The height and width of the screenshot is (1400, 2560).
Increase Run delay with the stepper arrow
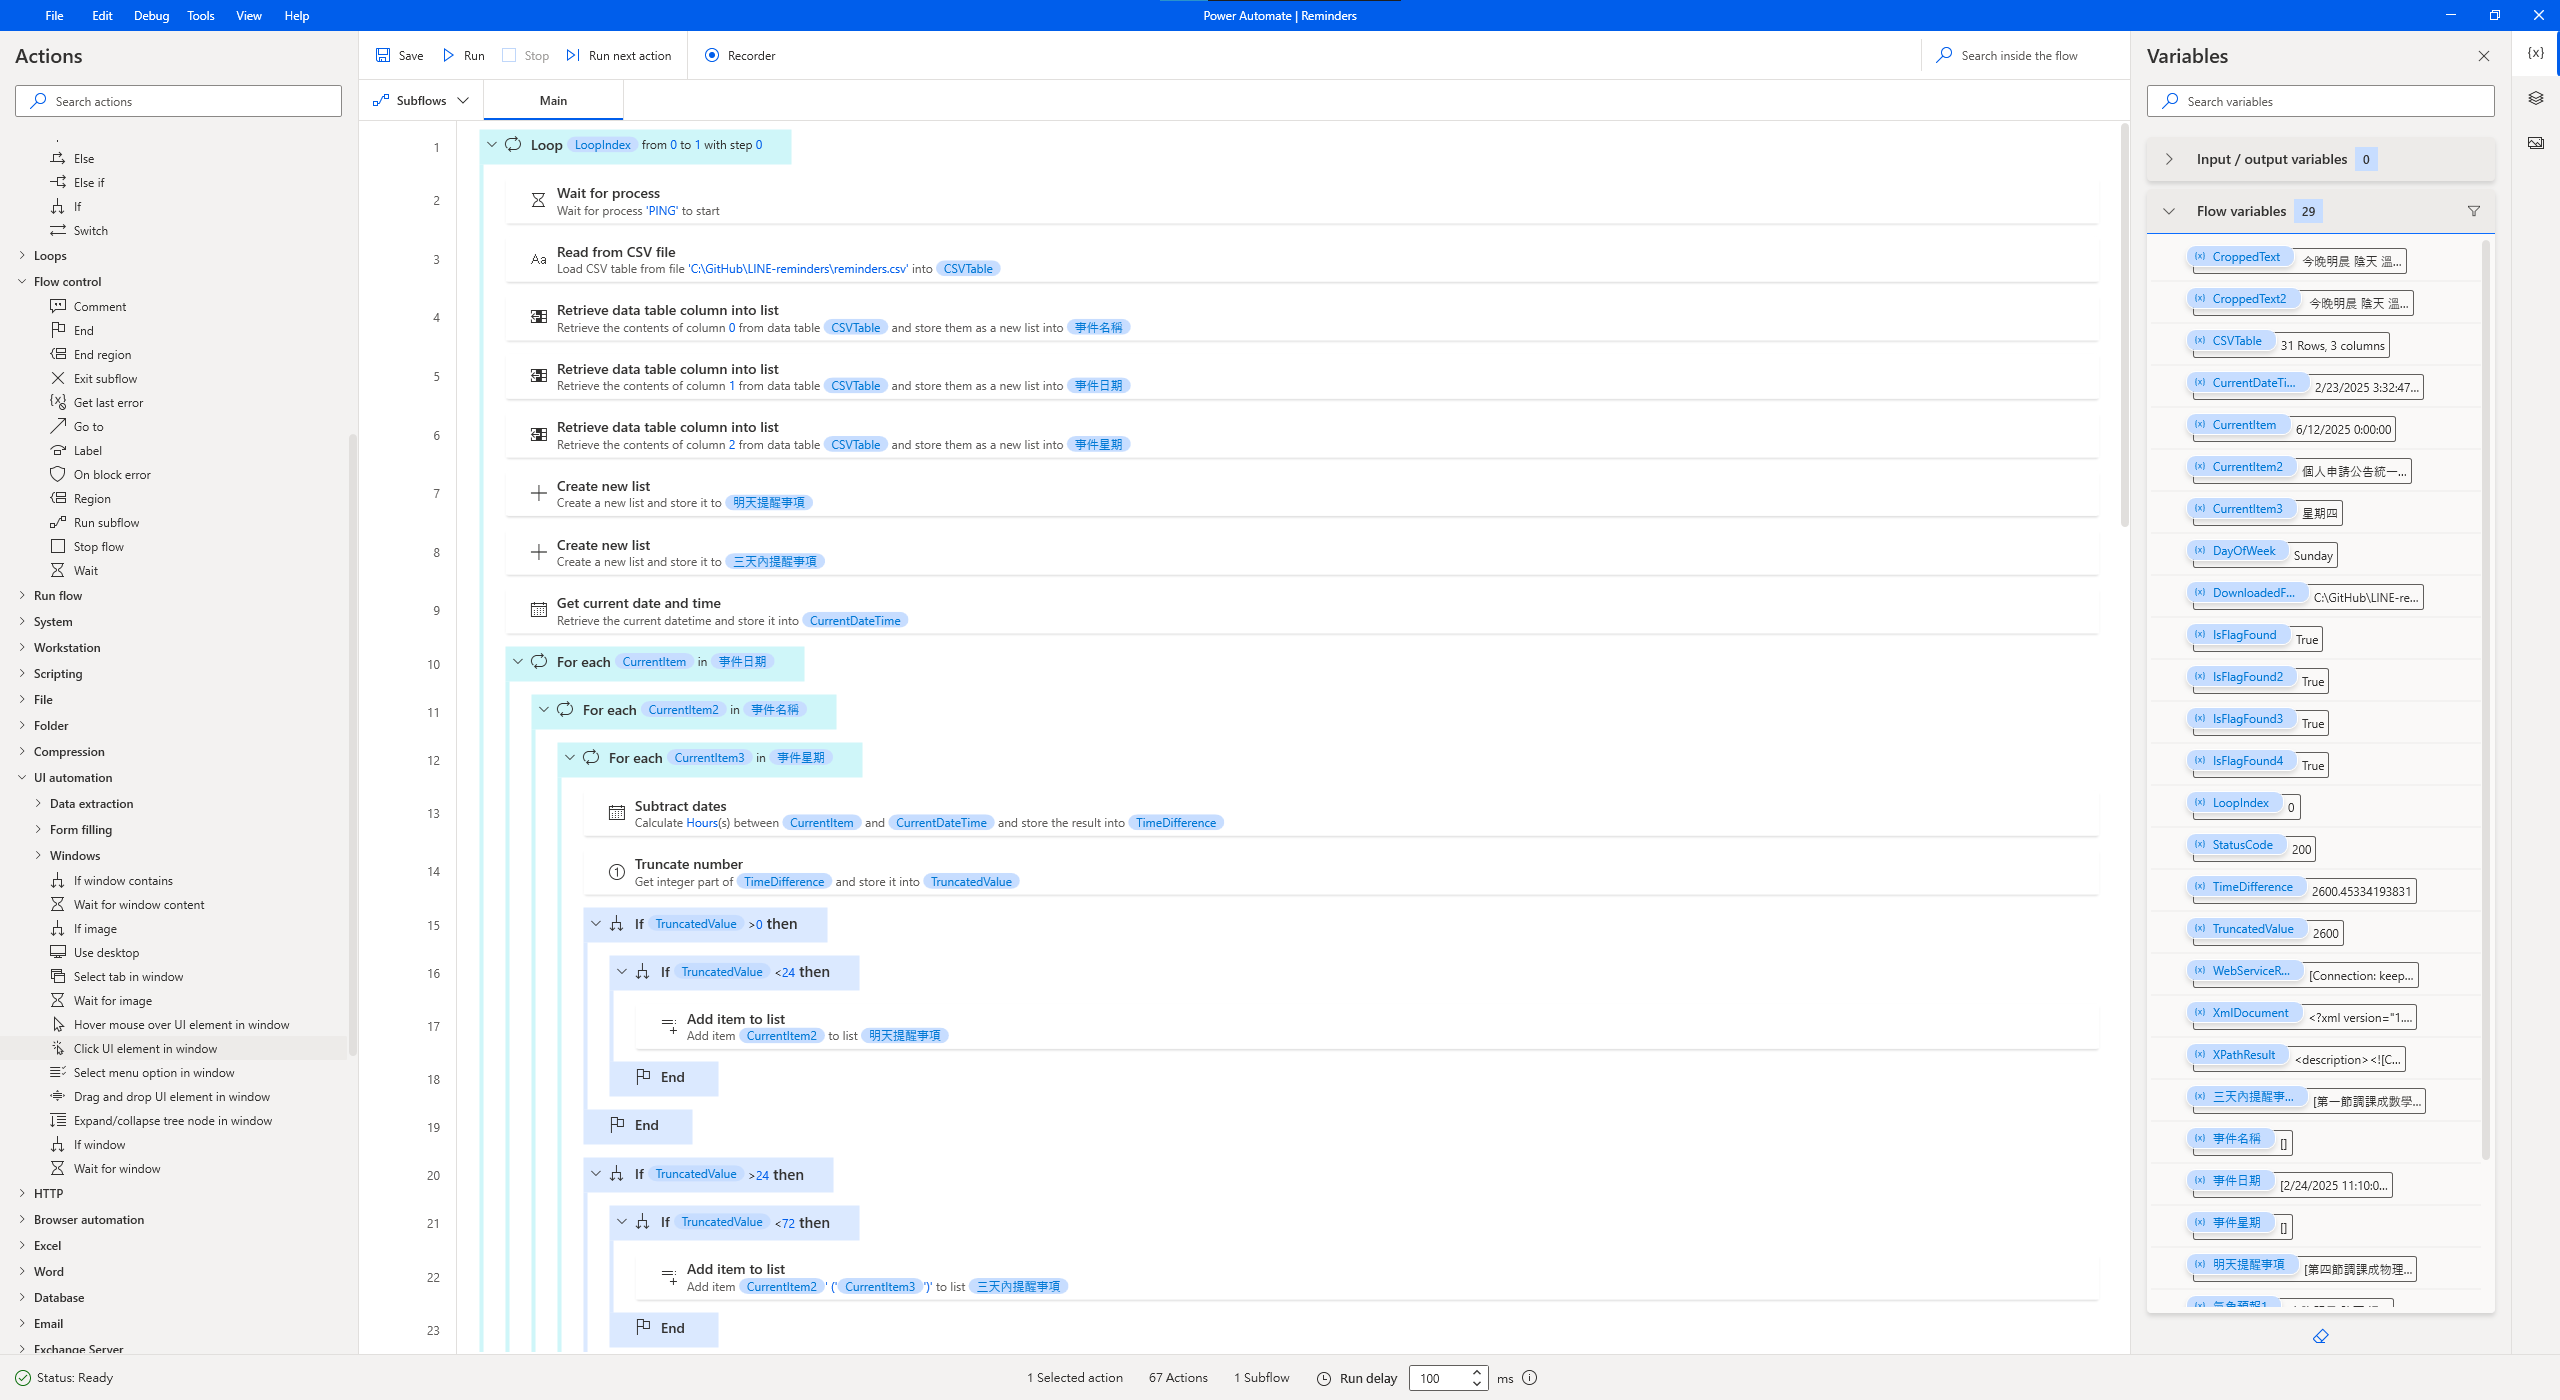click(x=1476, y=1372)
